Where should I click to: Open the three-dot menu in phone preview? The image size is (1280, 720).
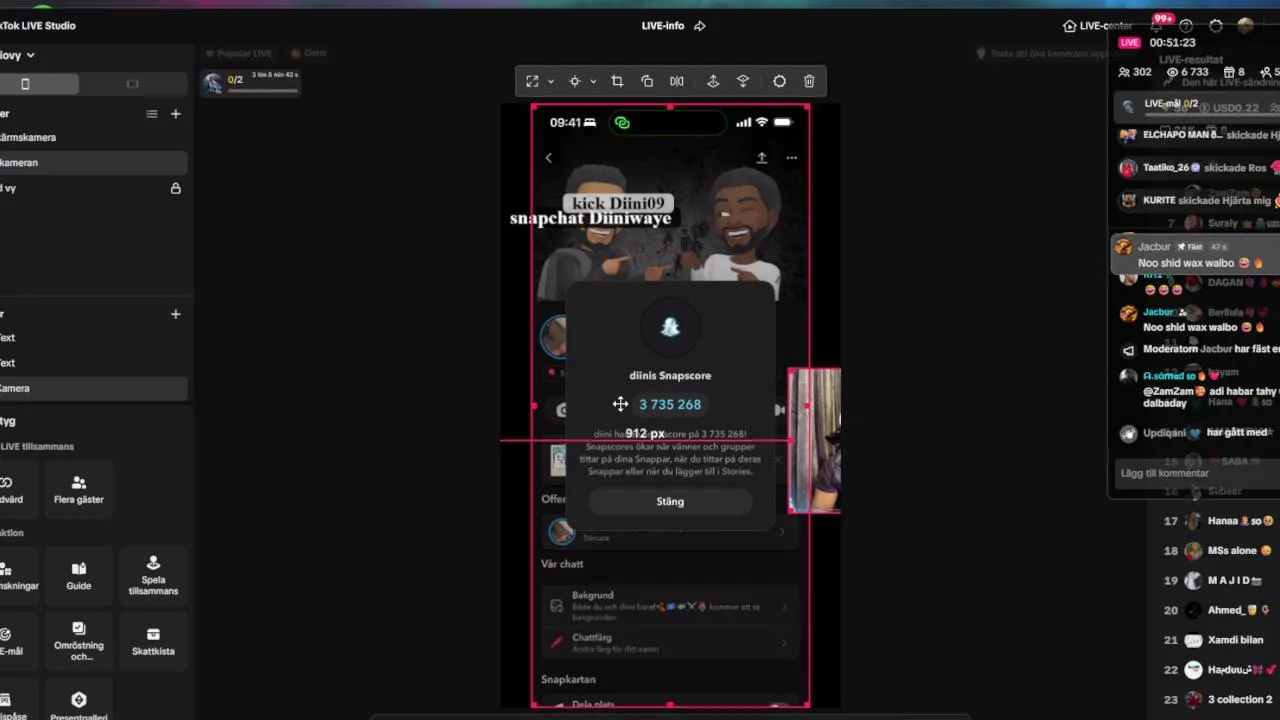[792, 158]
